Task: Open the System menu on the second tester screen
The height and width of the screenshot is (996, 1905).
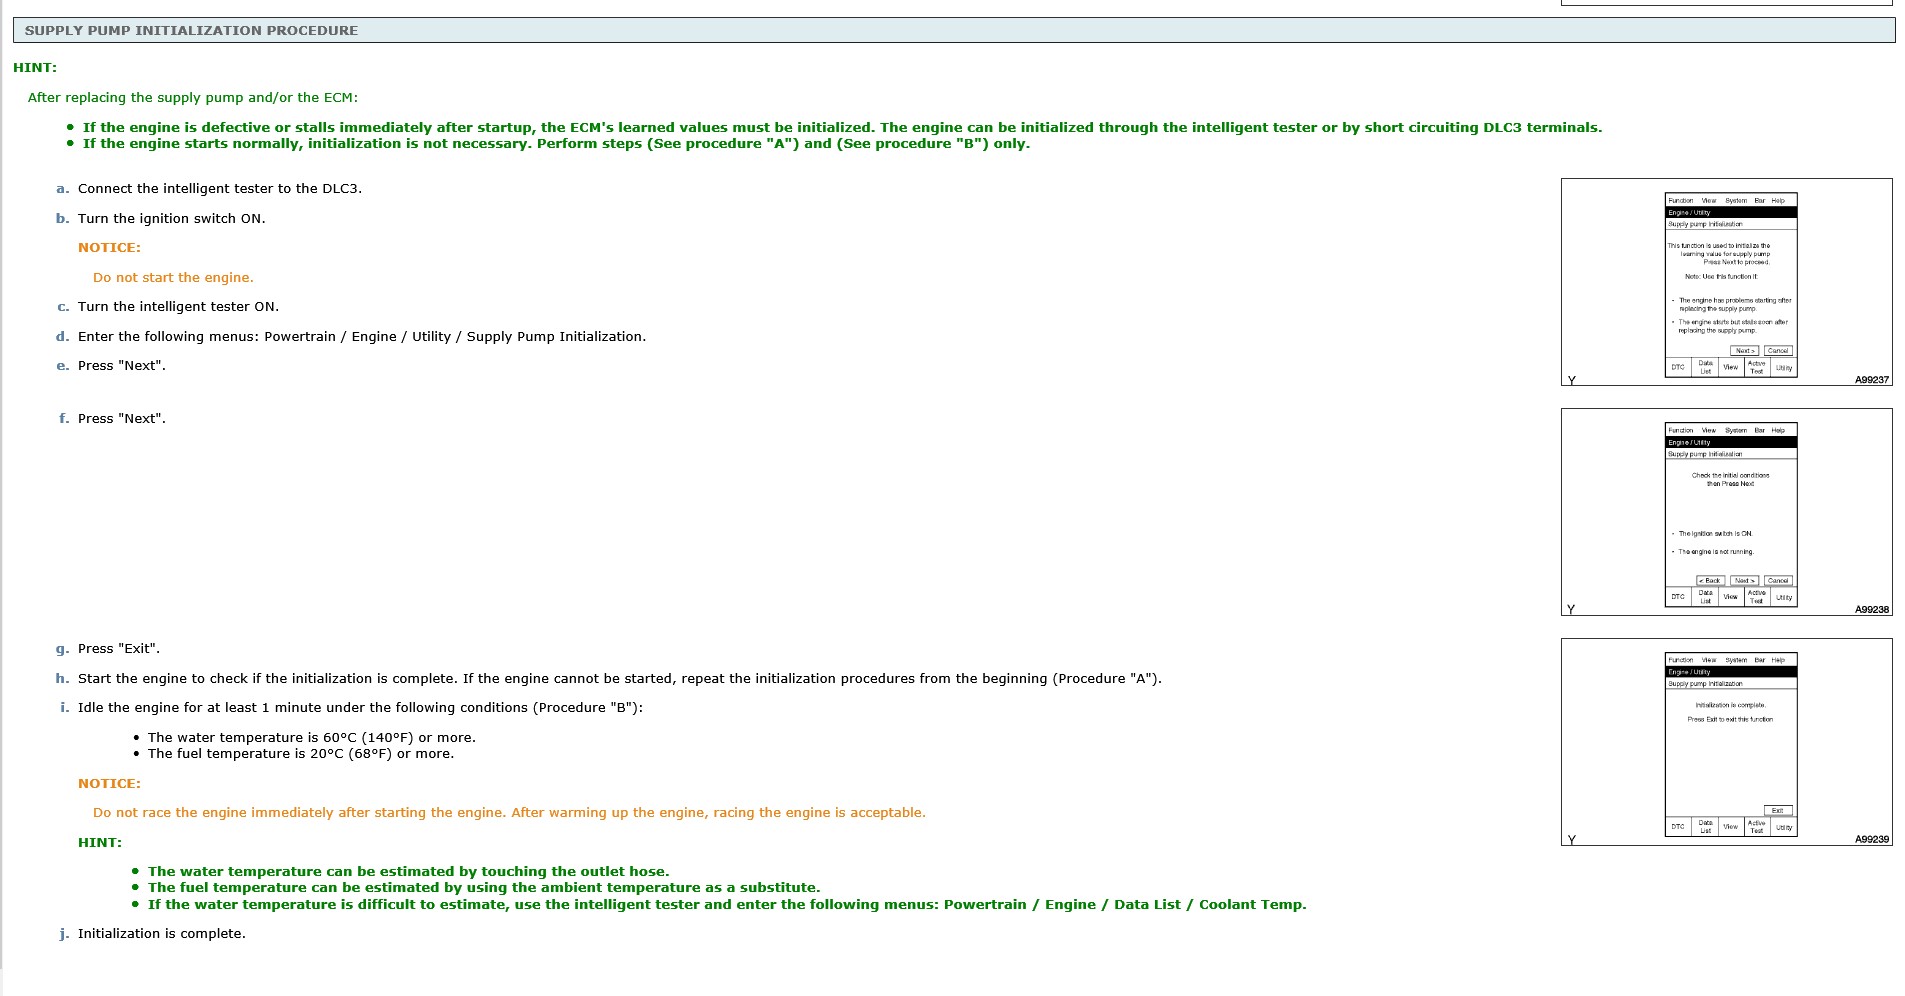Action: (x=1735, y=430)
